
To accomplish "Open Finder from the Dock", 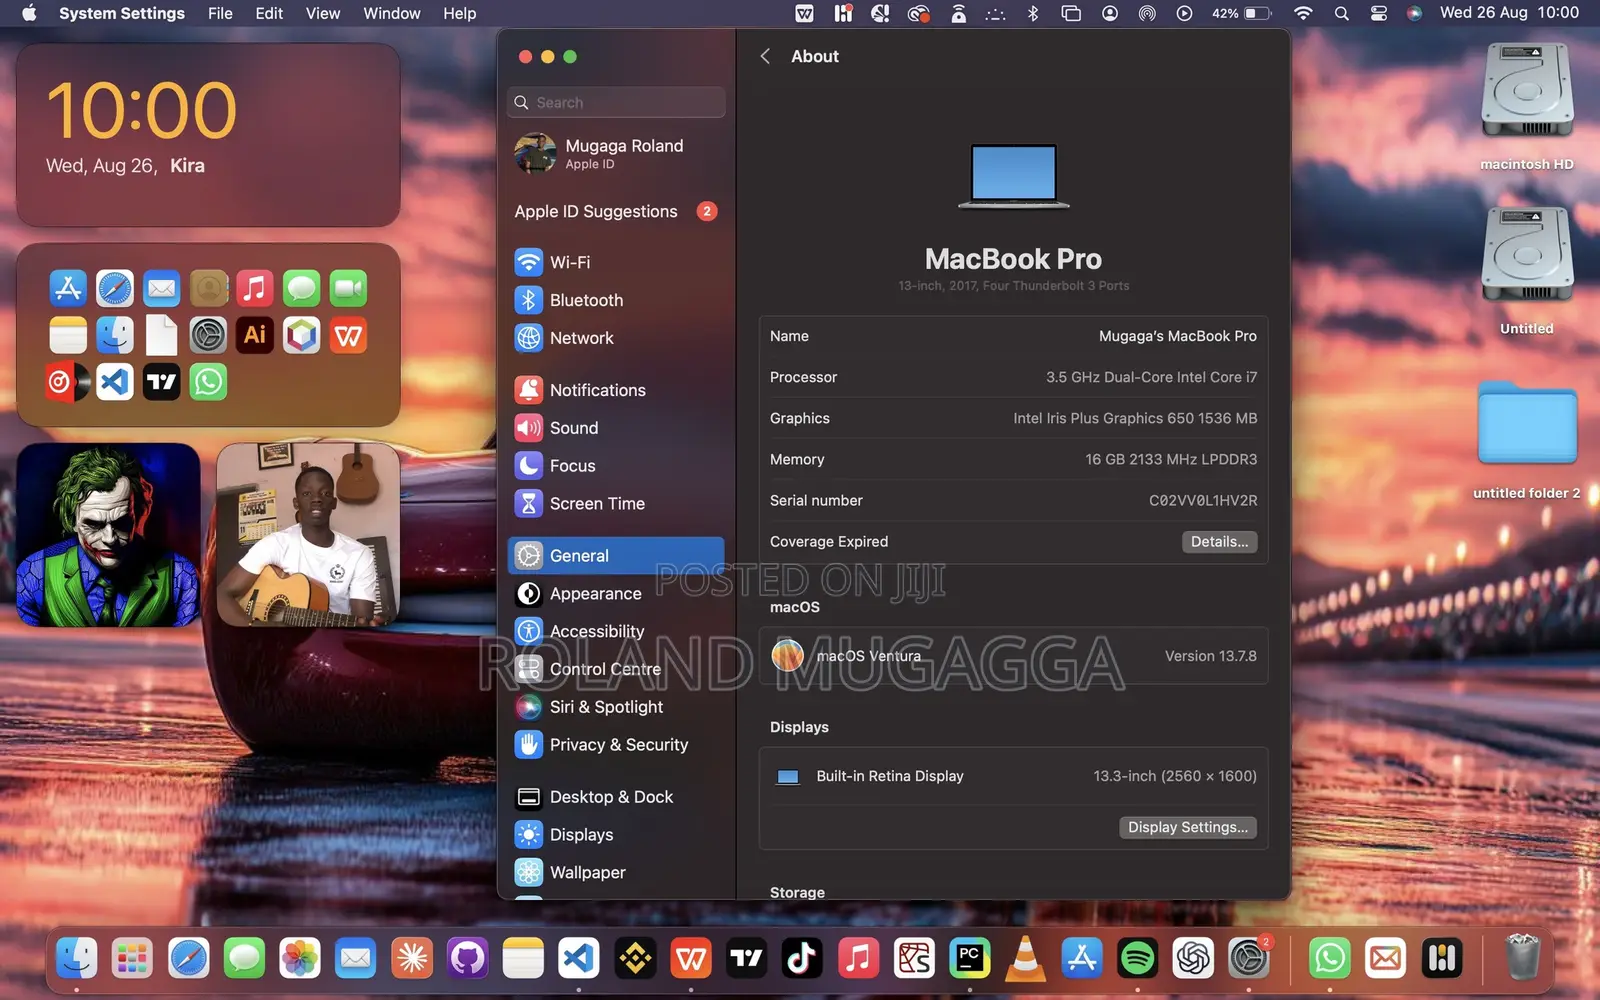I will click(77, 959).
